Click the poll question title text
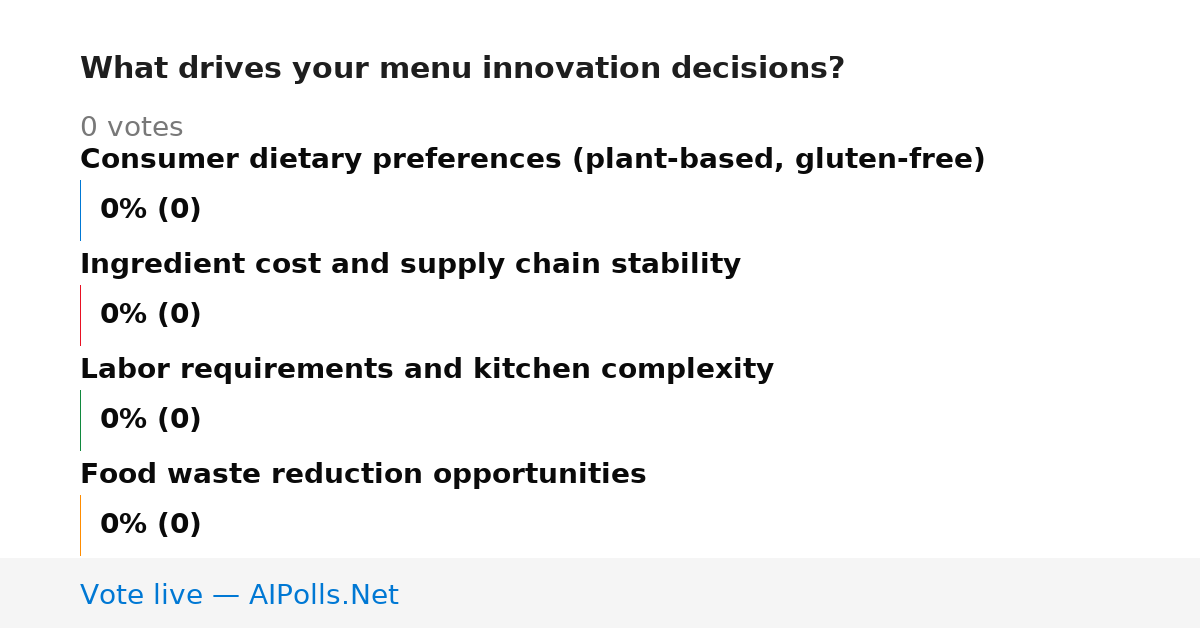Screen dimensions: 1200x628 coord(462,69)
